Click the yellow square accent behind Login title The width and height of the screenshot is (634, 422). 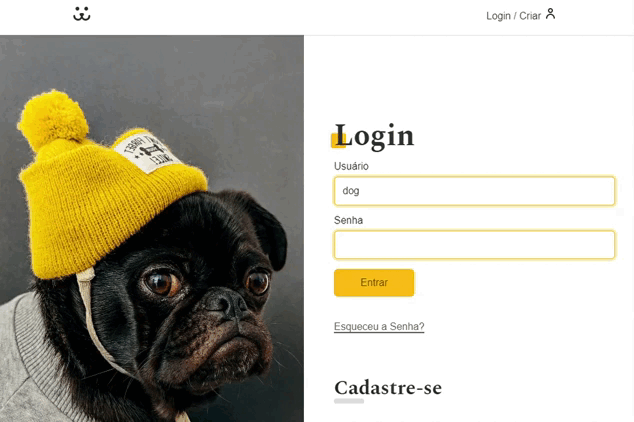click(338, 141)
